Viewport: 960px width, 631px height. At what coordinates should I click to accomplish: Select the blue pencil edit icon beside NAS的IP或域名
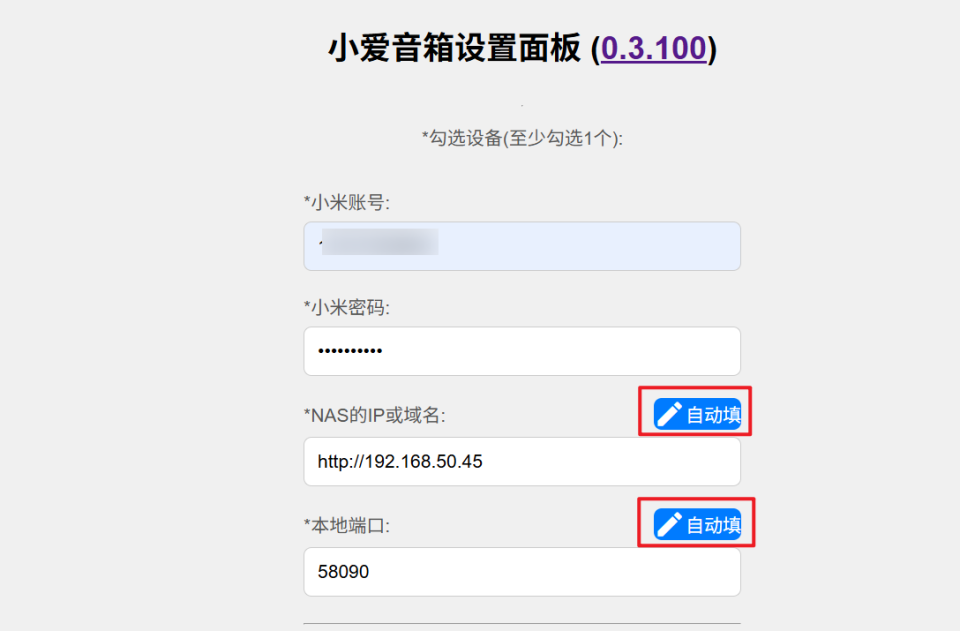(x=668, y=413)
